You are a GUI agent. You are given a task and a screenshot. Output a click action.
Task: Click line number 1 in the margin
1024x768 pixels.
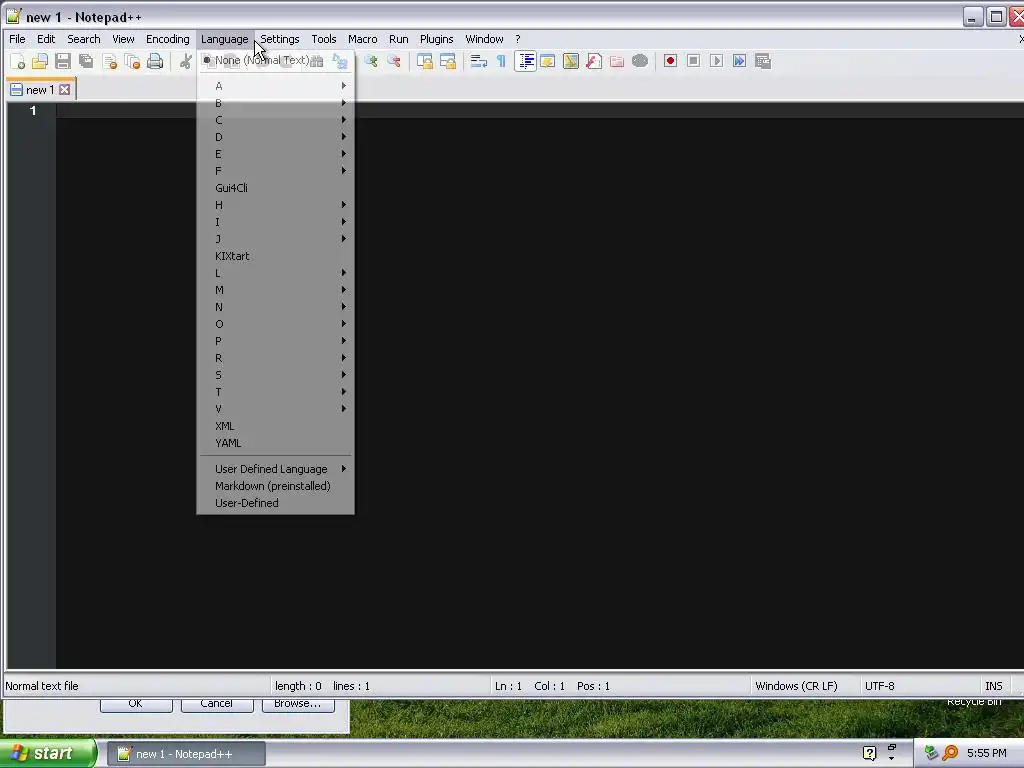[33, 110]
